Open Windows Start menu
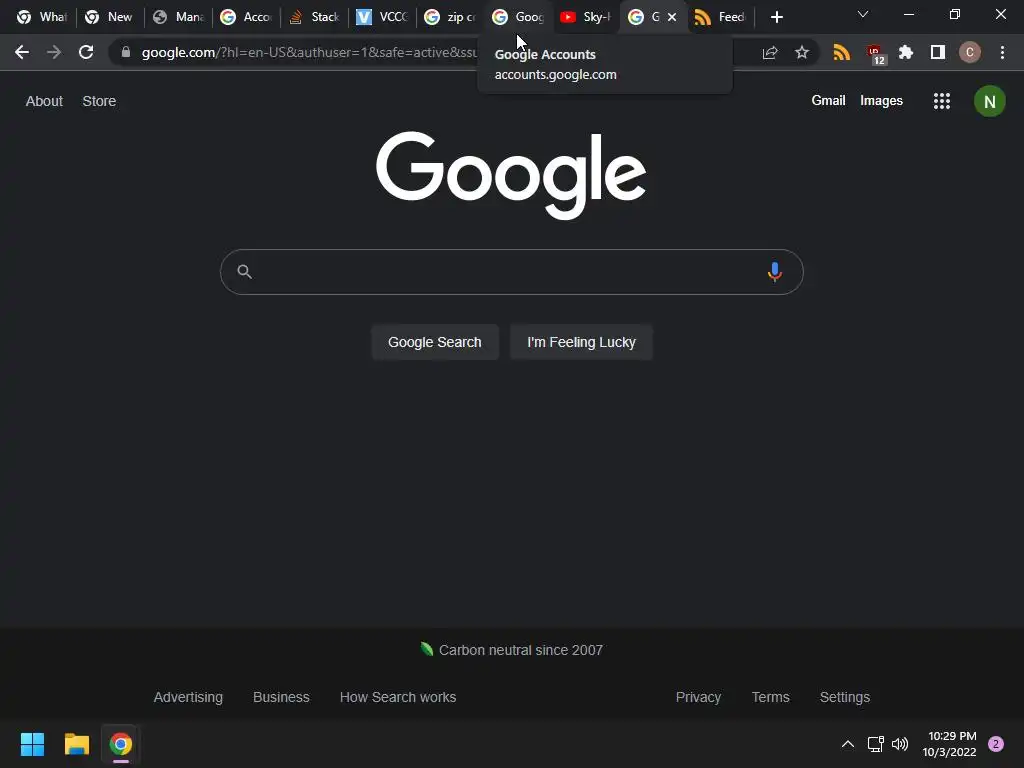 (32, 744)
